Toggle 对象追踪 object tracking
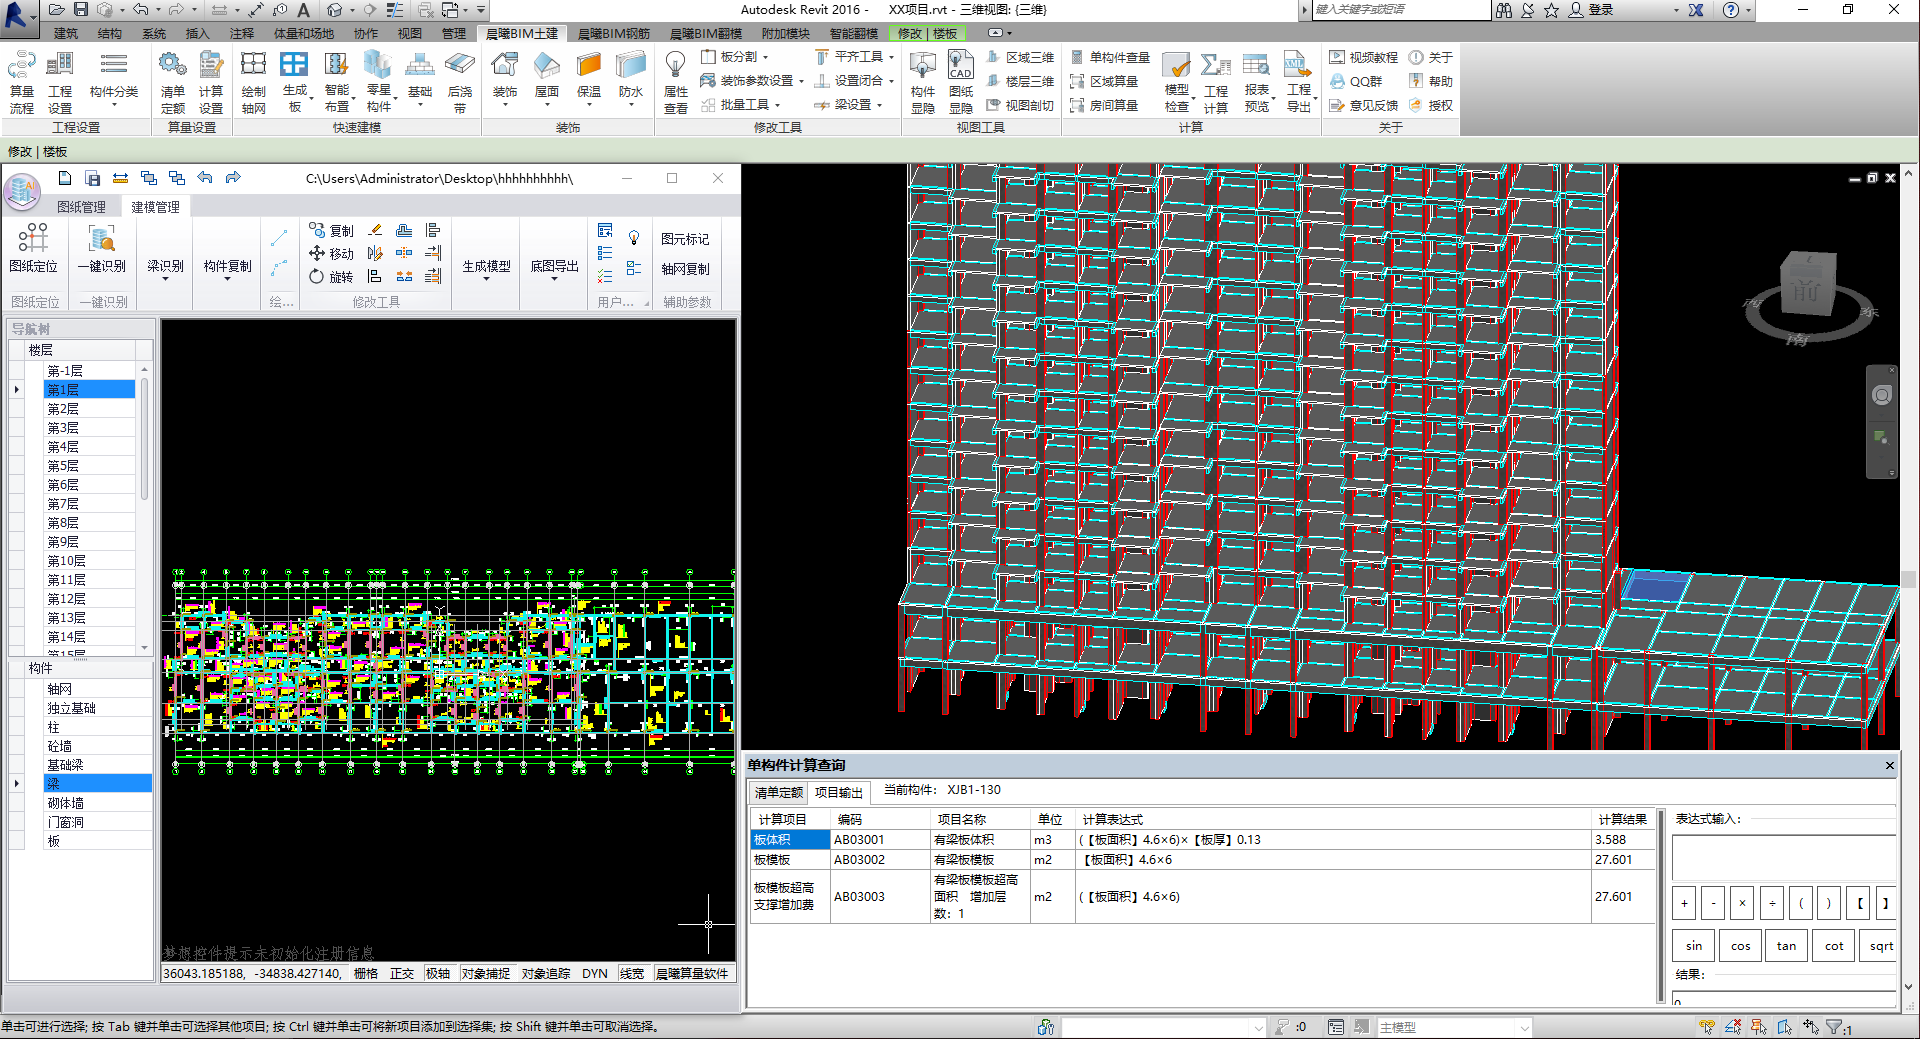The width and height of the screenshot is (1920, 1039). pos(546,973)
